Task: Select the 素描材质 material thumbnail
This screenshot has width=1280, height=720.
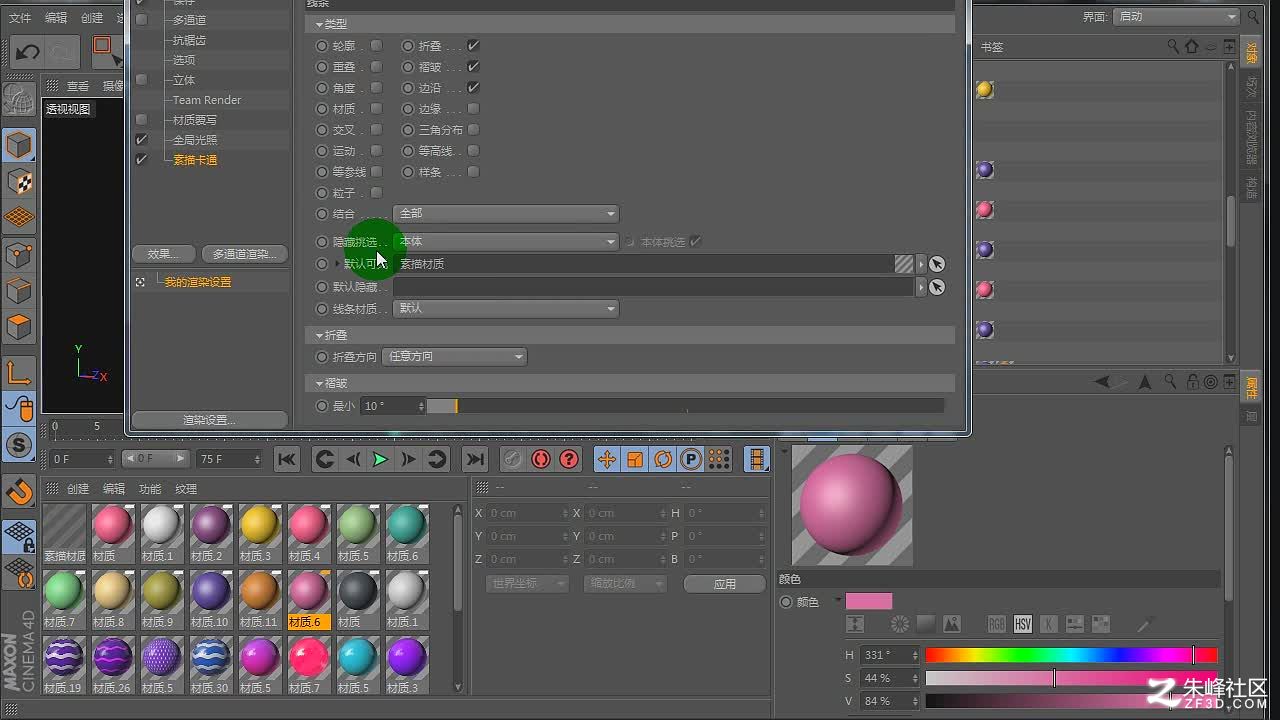Action: (64, 533)
